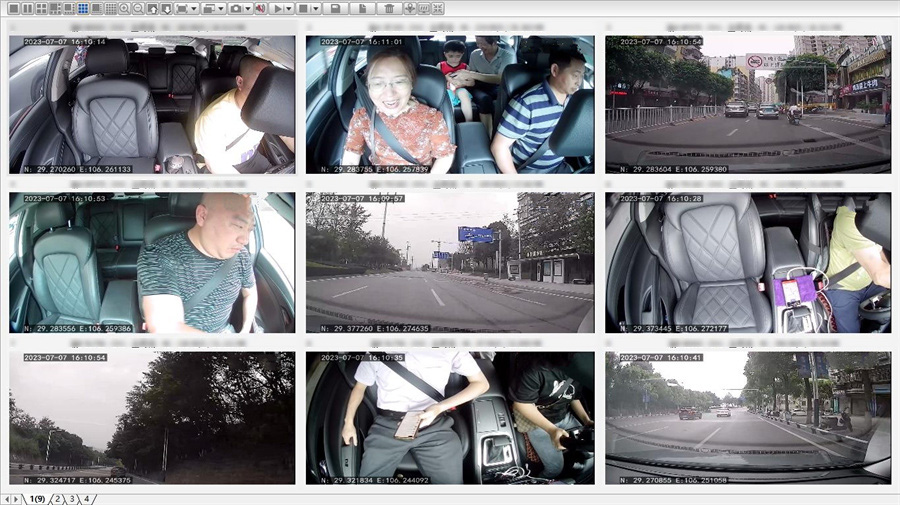Toggle full screen with the corner-arrows icon
This screenshot has width=900, height=505.
(438, 8)
